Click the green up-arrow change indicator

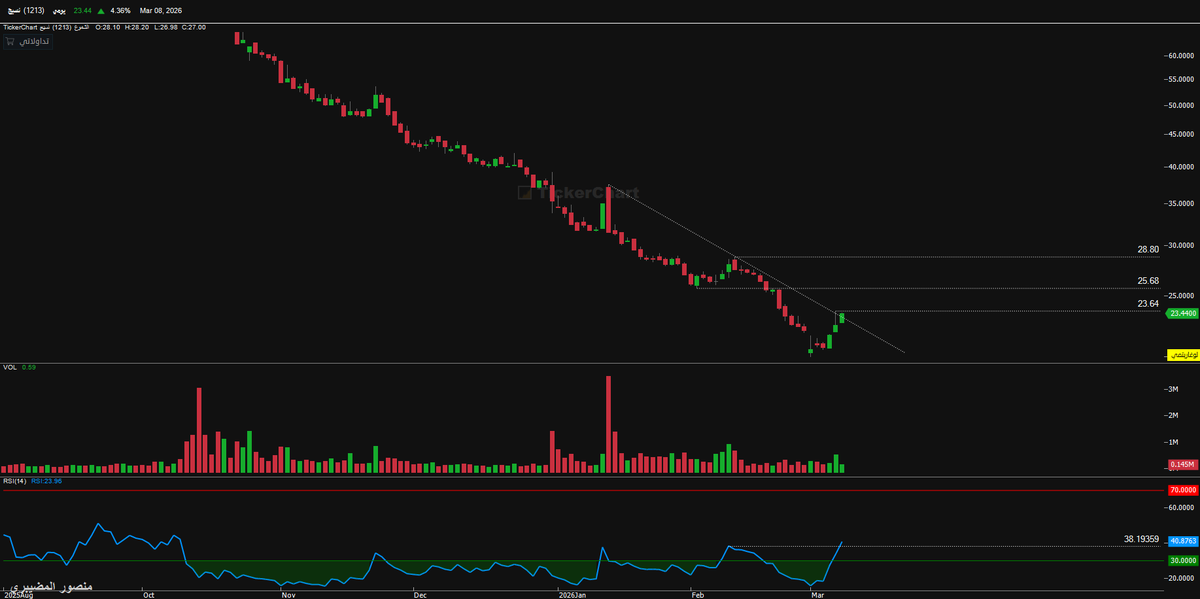click(x=101, y=11)
